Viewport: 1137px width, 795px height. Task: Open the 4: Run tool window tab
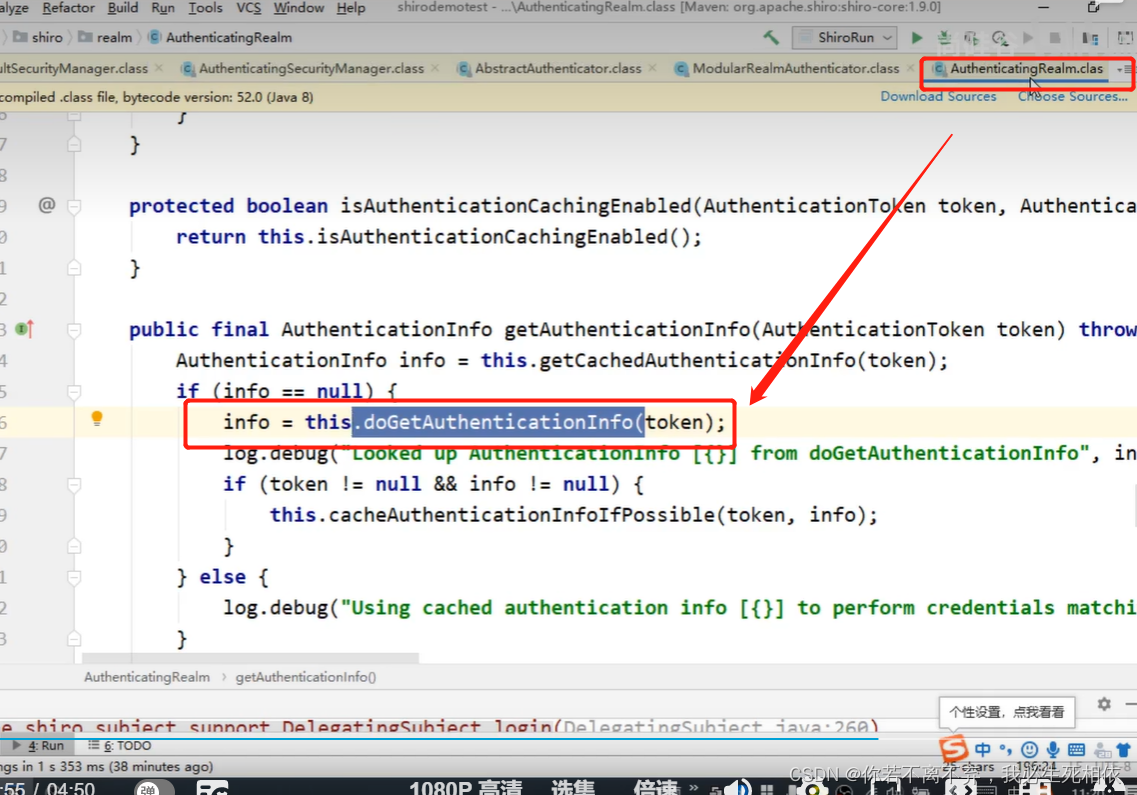point(38,746)
